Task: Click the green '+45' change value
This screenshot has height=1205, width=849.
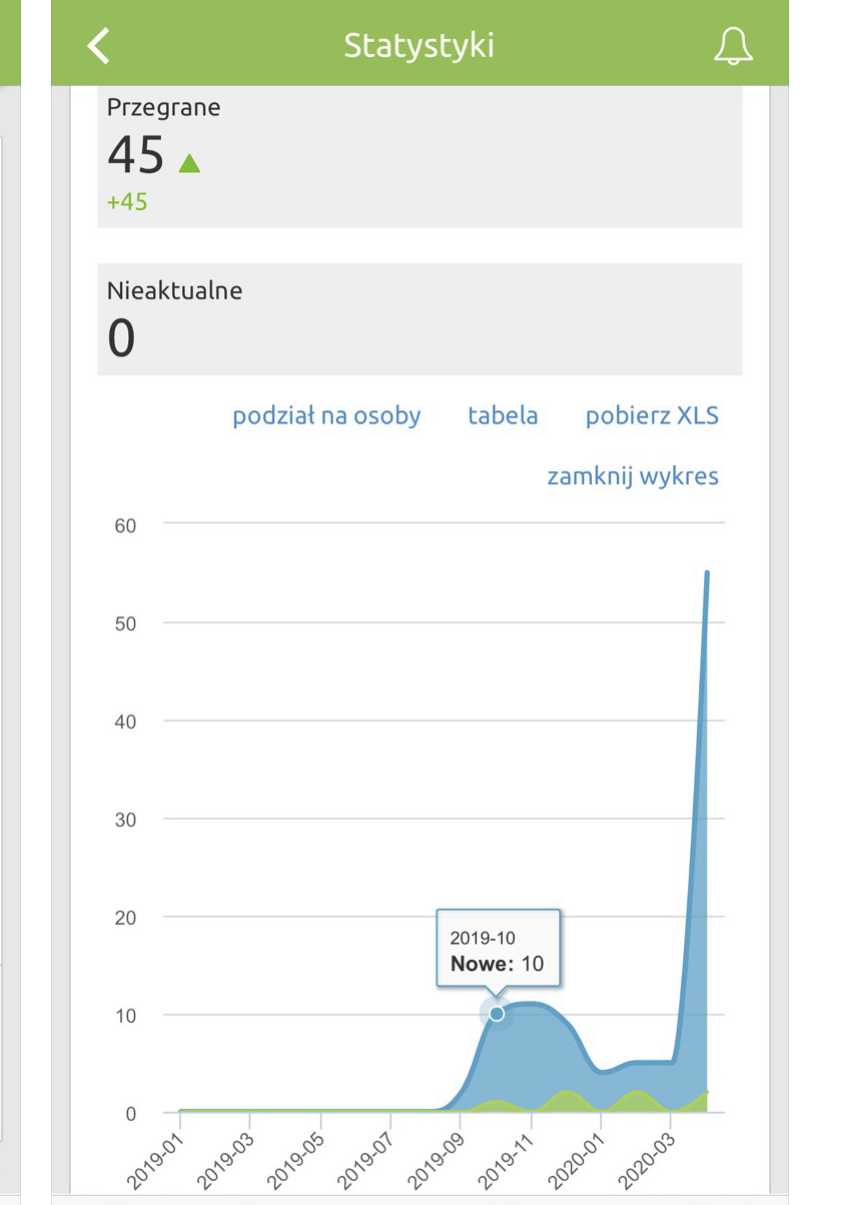Action: pyautogui.click(x=127, y=202)
